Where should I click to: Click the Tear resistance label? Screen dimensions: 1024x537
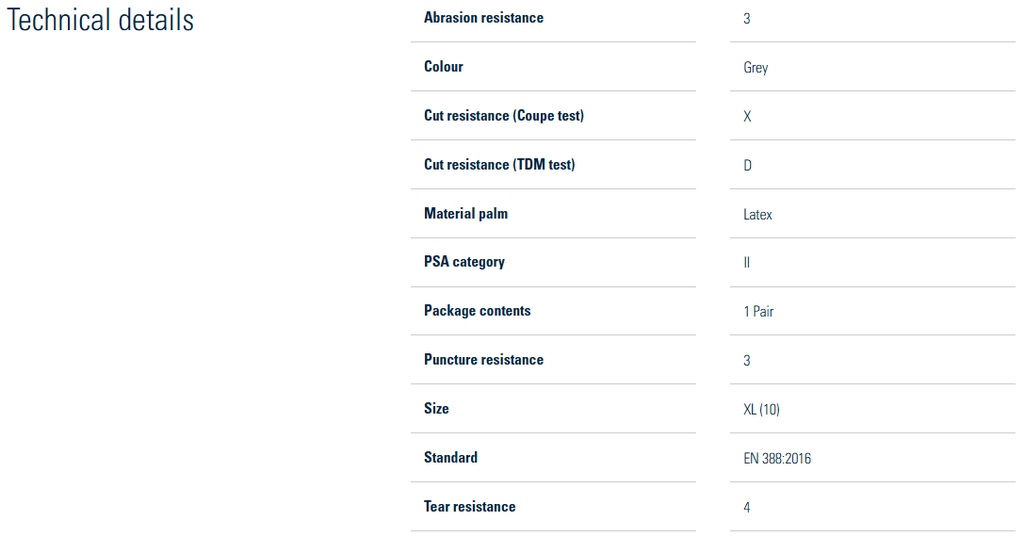470,506
